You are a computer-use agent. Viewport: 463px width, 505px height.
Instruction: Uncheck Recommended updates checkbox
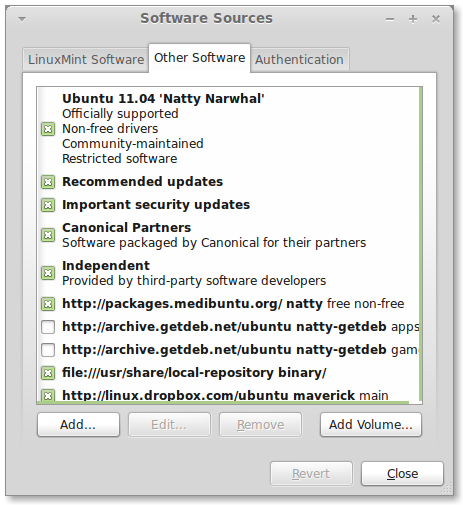(48, 182)
